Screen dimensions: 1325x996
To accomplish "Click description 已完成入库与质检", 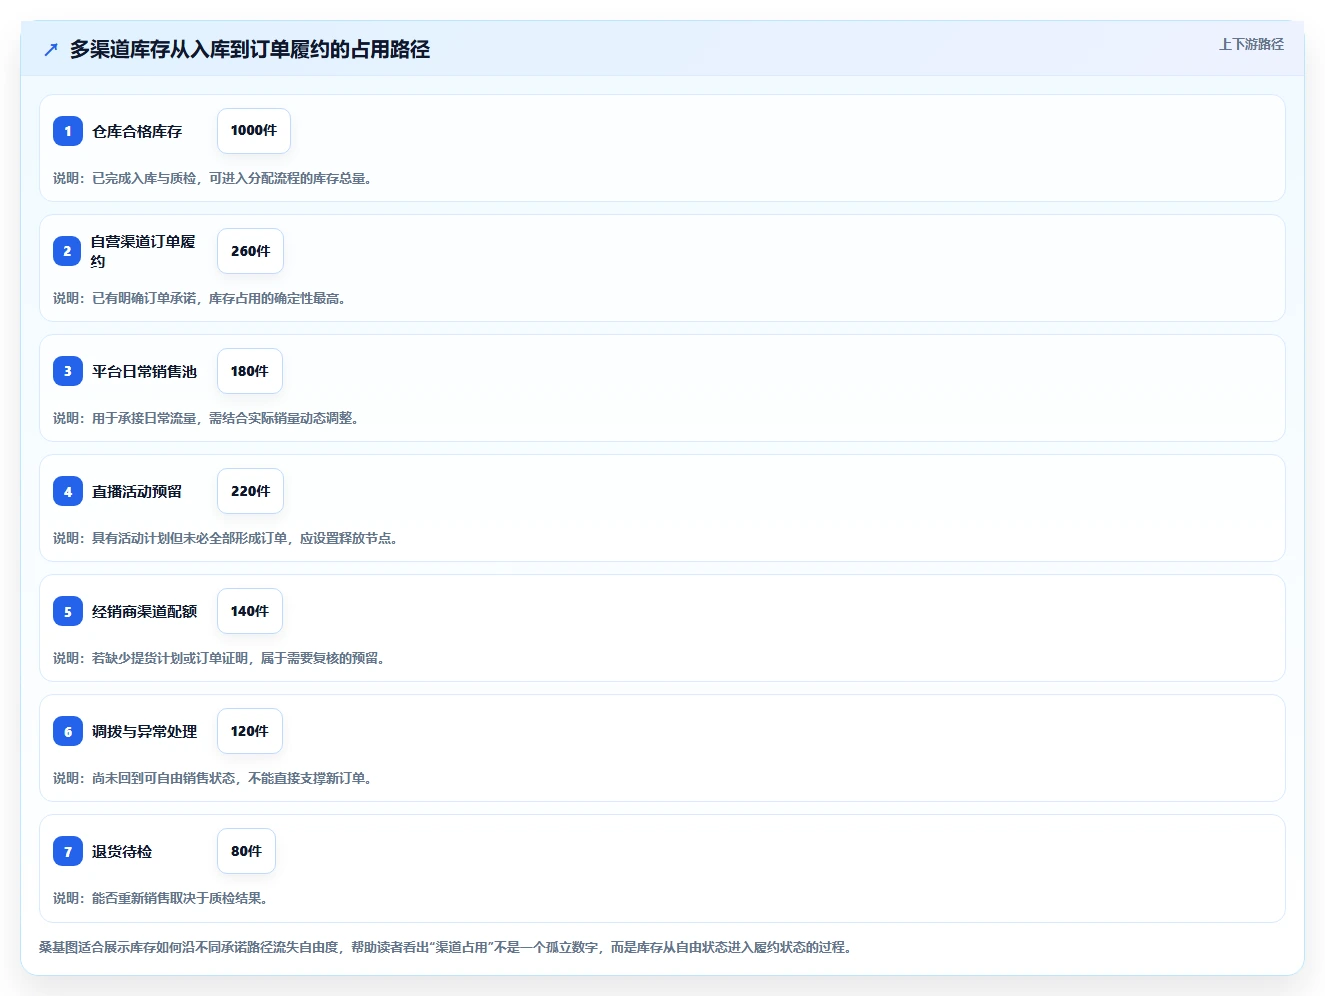I will pyautogui.click(x=213, y=178).
